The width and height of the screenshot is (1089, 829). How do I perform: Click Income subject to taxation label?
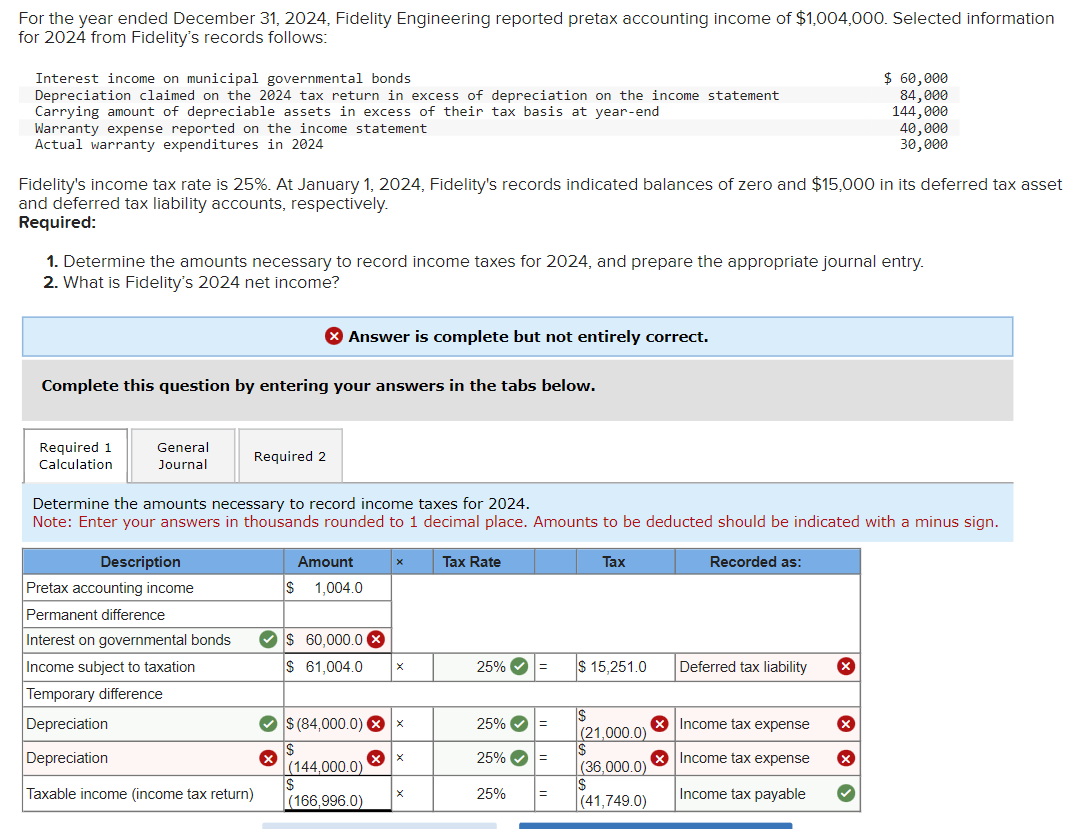tap(110, 667)
